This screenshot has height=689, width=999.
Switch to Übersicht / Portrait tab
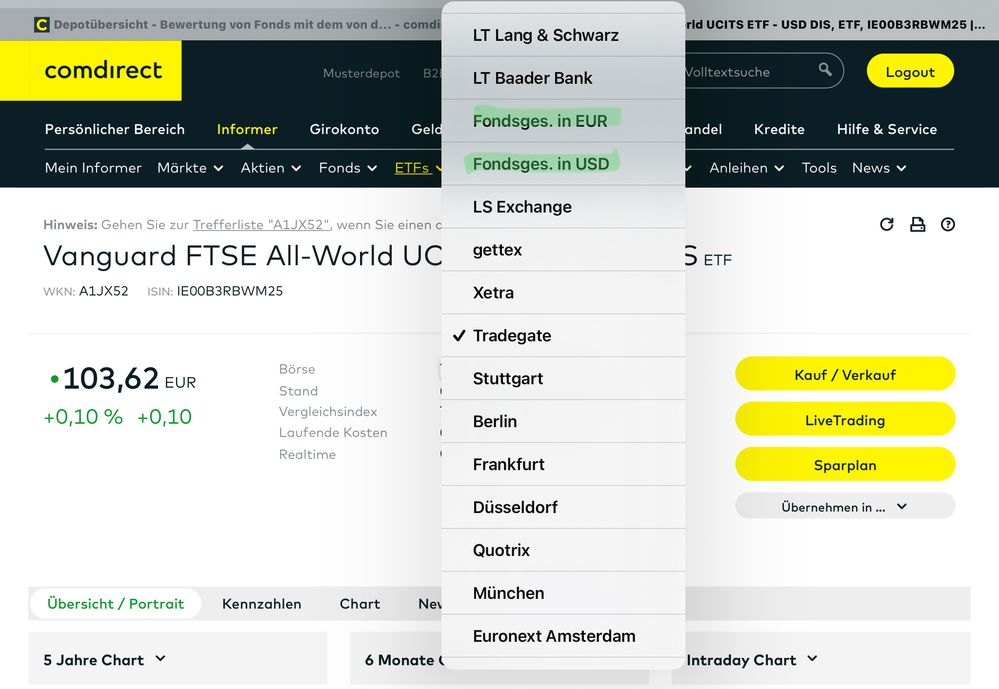pos(115,604)
